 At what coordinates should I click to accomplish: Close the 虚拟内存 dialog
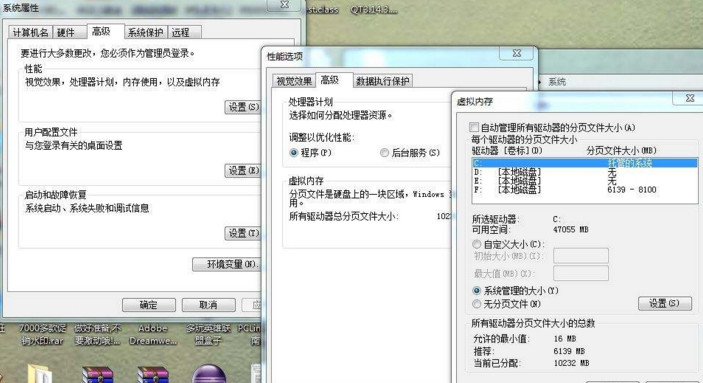tap(690, 98)
